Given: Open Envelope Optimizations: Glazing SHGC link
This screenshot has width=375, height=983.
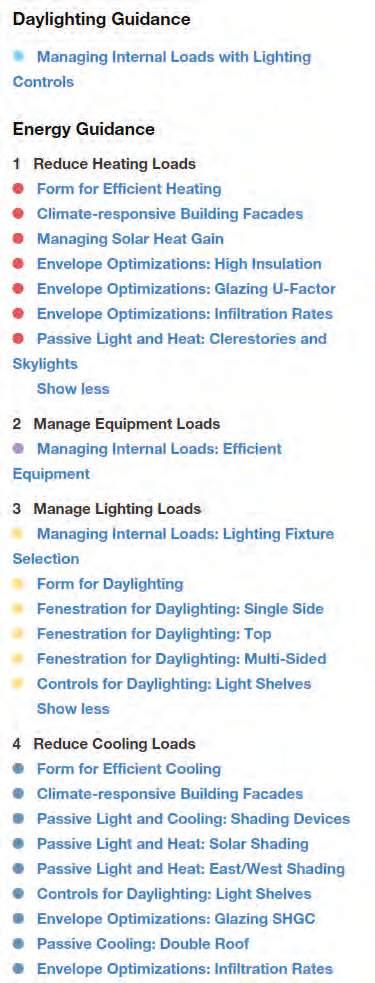Looking at the screenshot, I should coord(176,919).
